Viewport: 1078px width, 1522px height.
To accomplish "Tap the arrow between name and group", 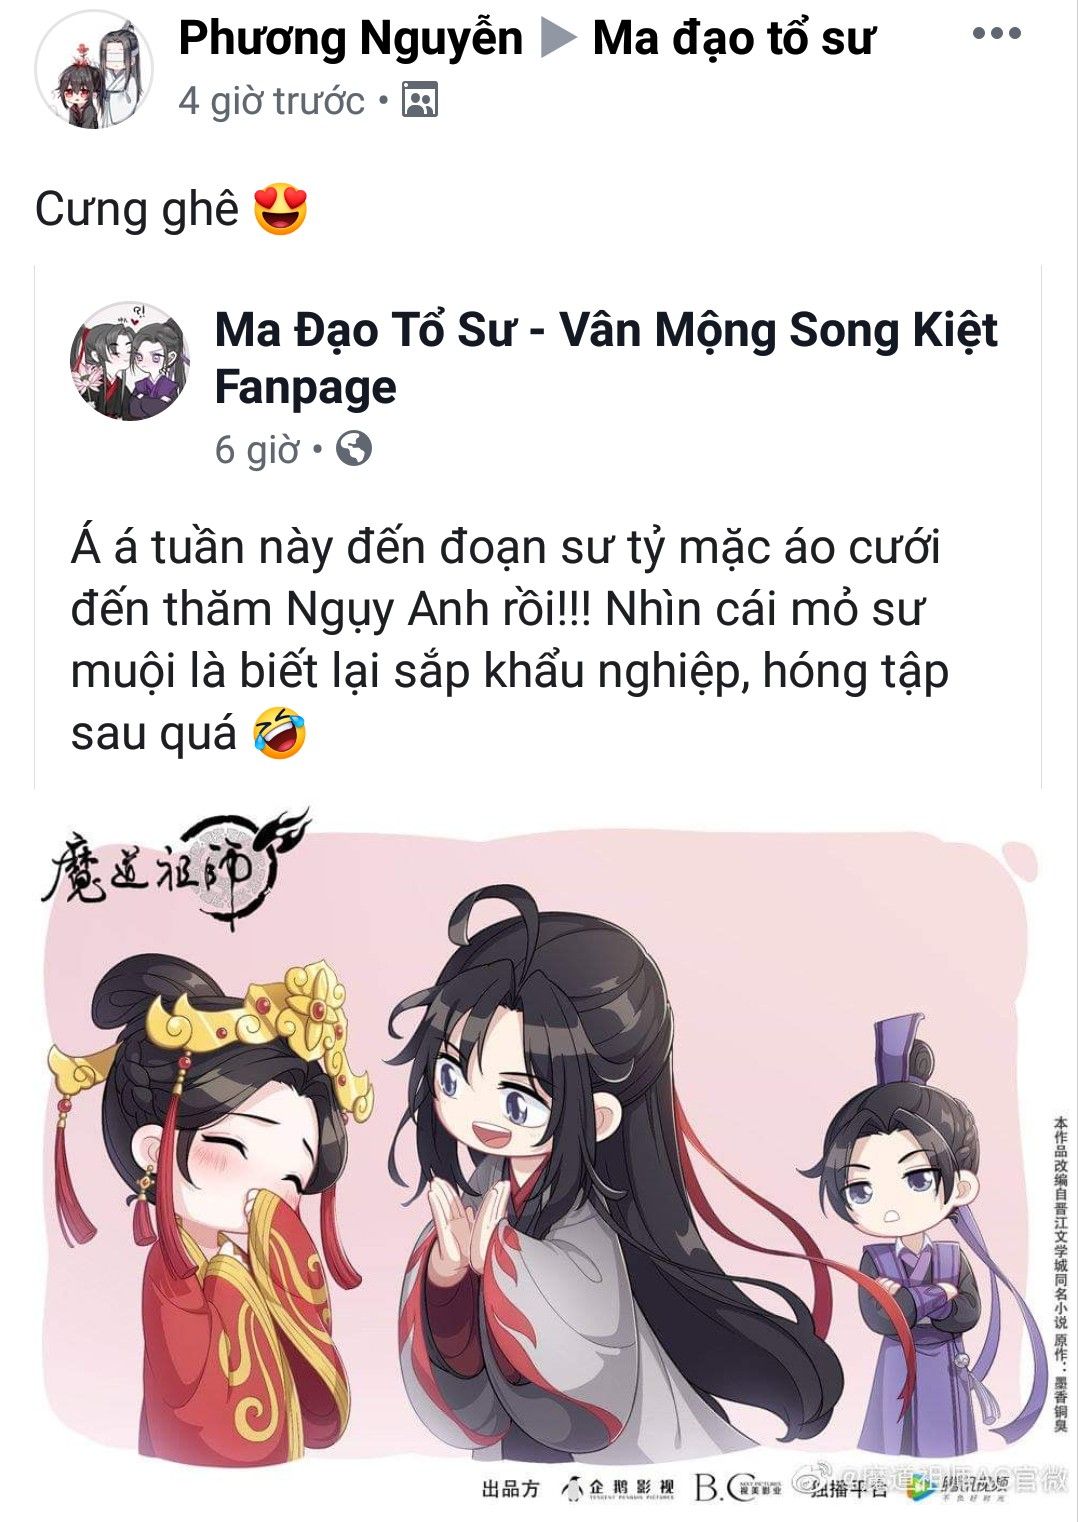I will tap(558, 40).
